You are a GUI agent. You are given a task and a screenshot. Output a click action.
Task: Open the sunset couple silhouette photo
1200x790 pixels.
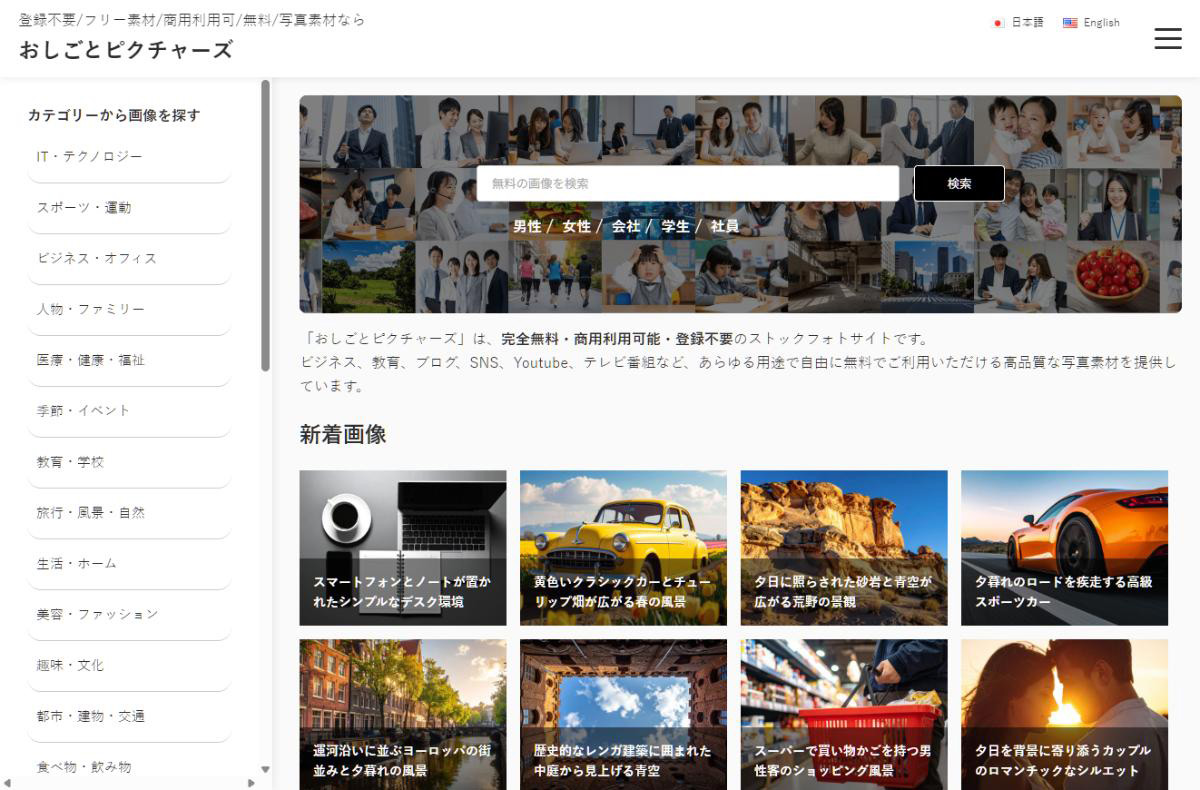(1064, 715)
